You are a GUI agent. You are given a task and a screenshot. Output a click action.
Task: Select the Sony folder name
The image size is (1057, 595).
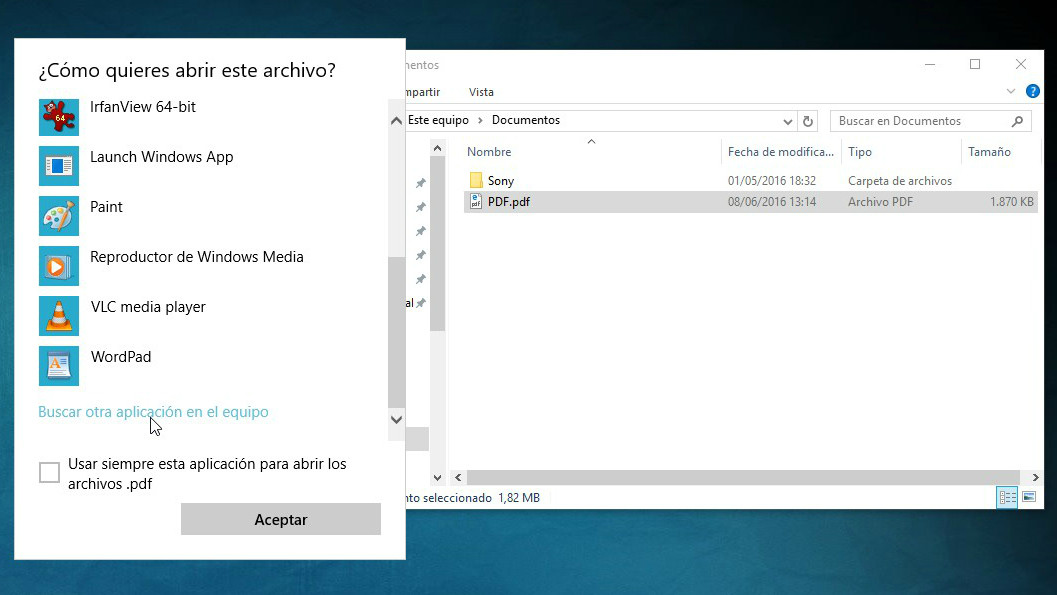501,181
